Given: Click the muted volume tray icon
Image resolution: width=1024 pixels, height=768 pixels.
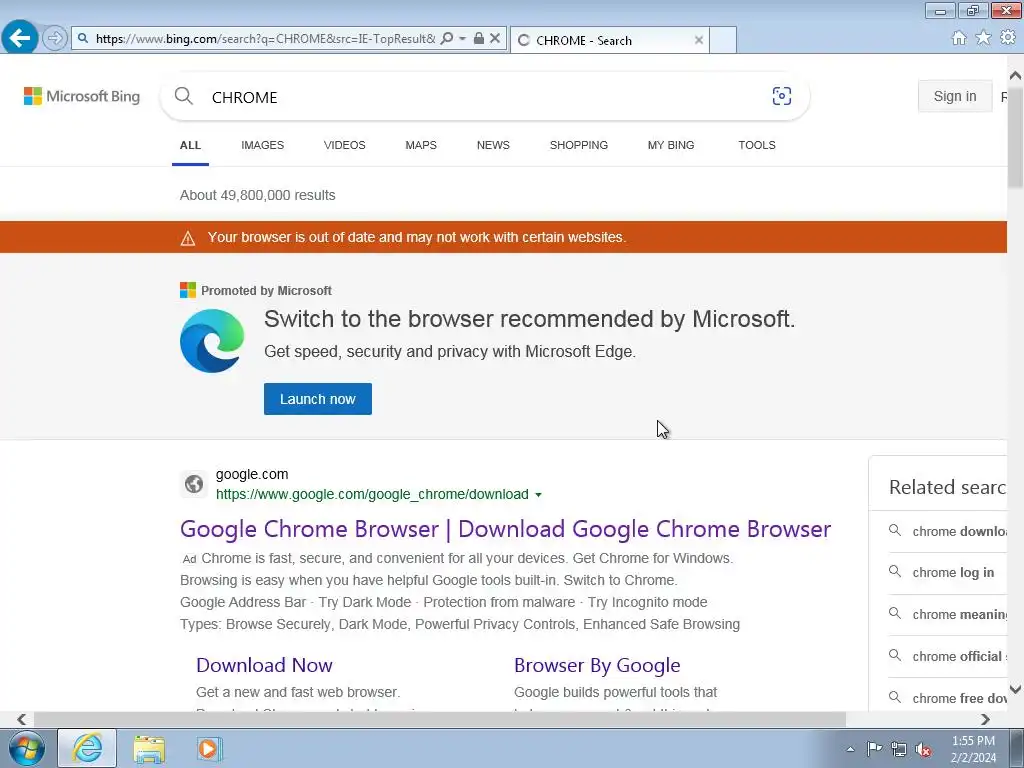Looking at the screenshot, I should [x=923, y=749].
